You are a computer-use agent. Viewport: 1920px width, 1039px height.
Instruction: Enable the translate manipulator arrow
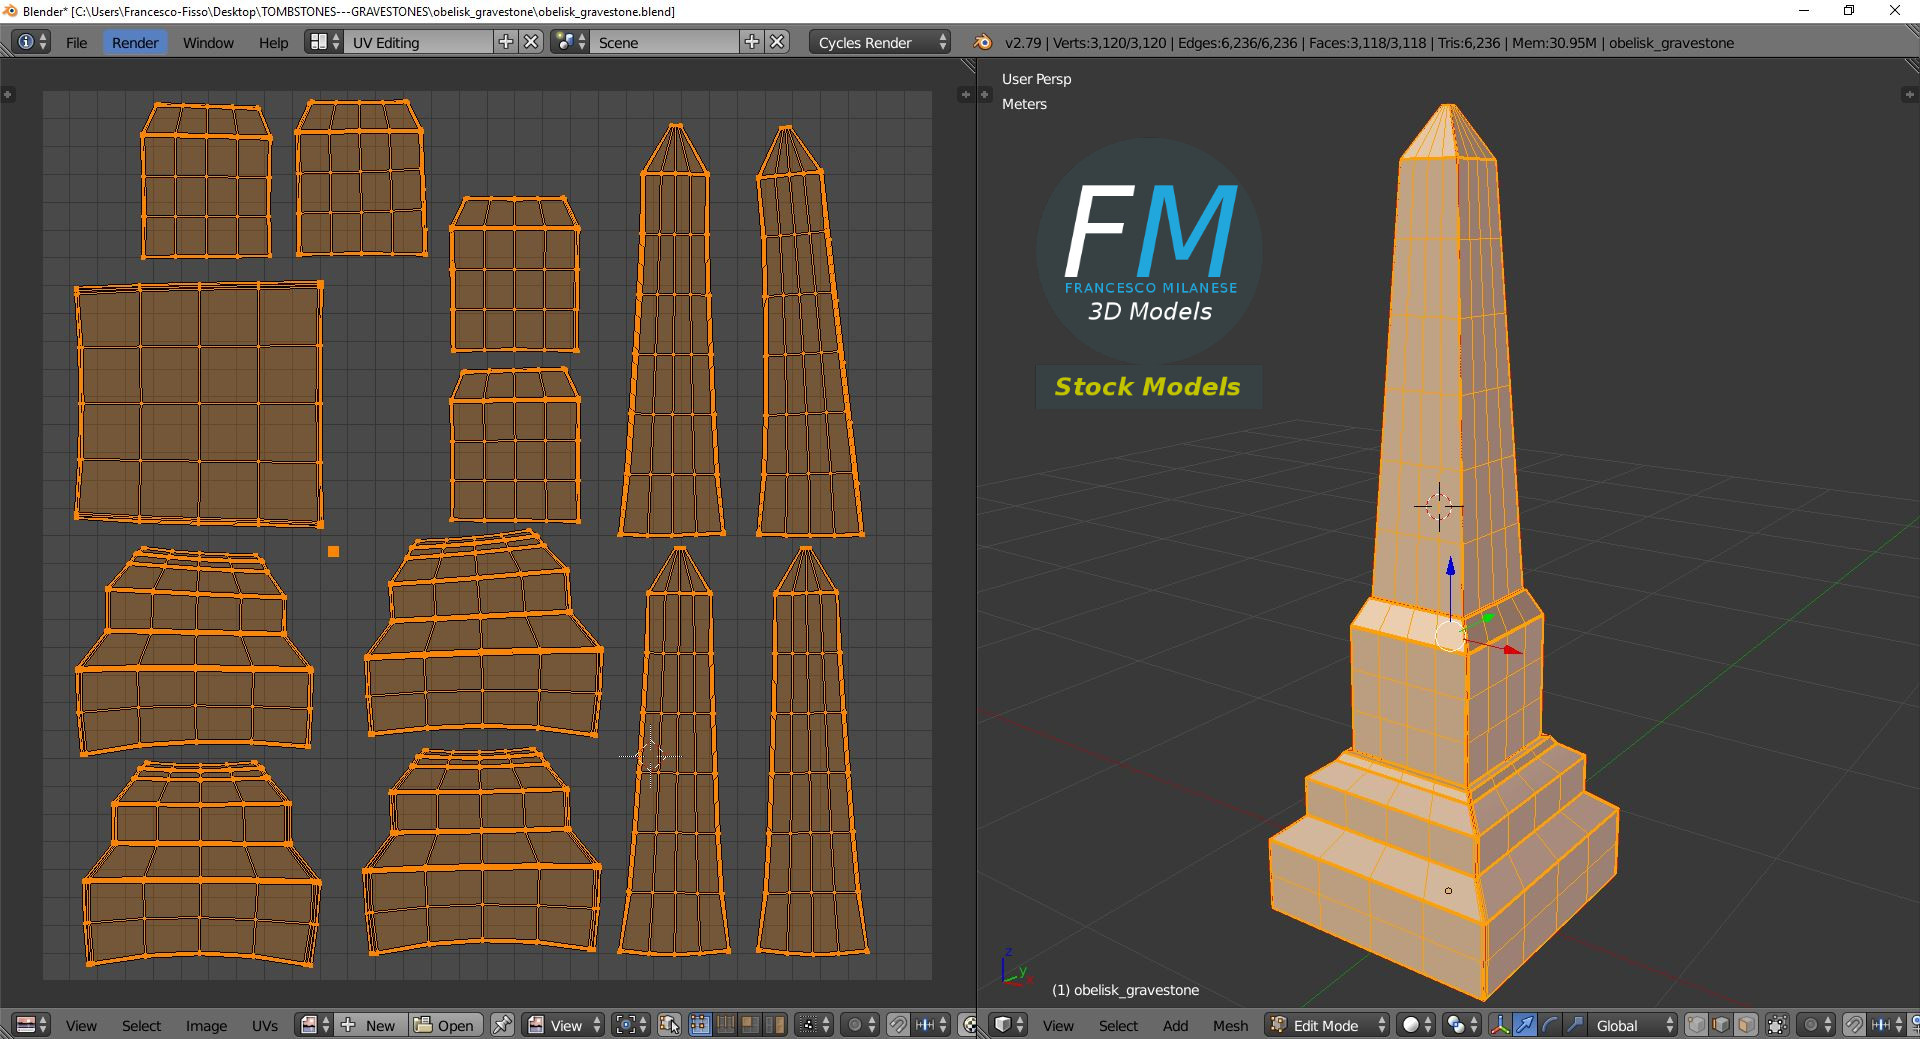coord(1525,1025)
